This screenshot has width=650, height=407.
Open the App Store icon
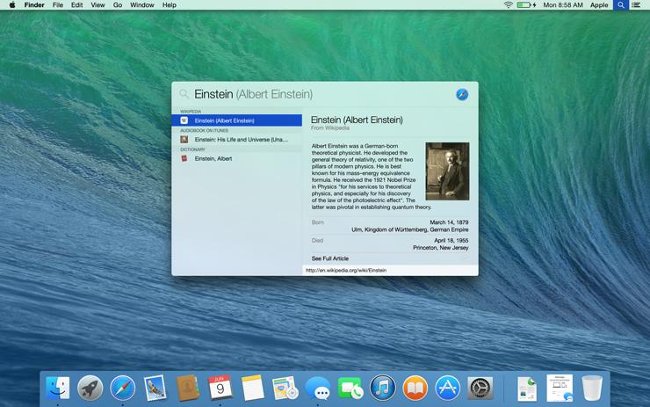click(448, 388)
